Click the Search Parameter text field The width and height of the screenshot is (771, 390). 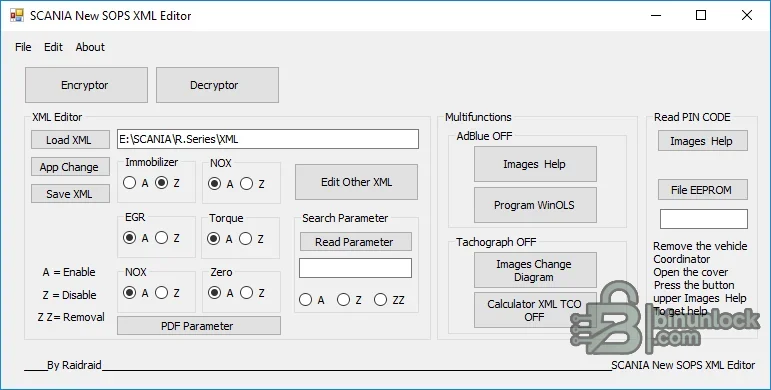coord(356,268)
